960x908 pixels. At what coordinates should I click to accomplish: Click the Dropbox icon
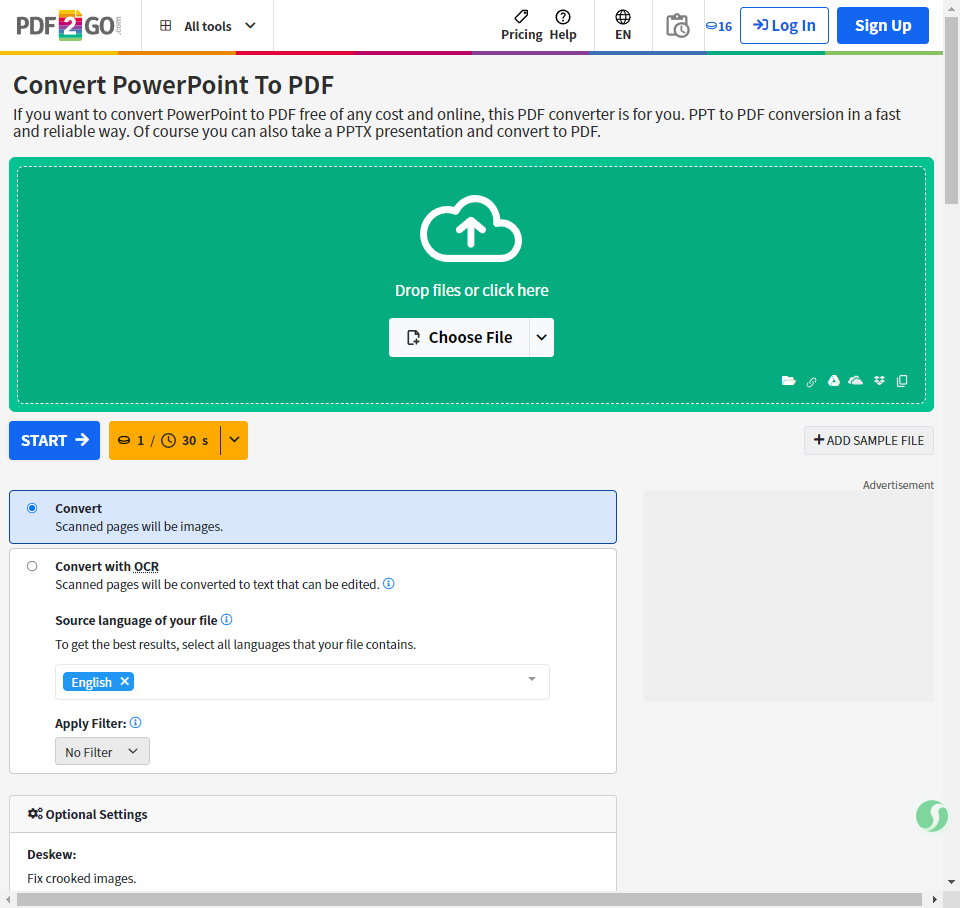pyautogui.click(x=879, y=381)
